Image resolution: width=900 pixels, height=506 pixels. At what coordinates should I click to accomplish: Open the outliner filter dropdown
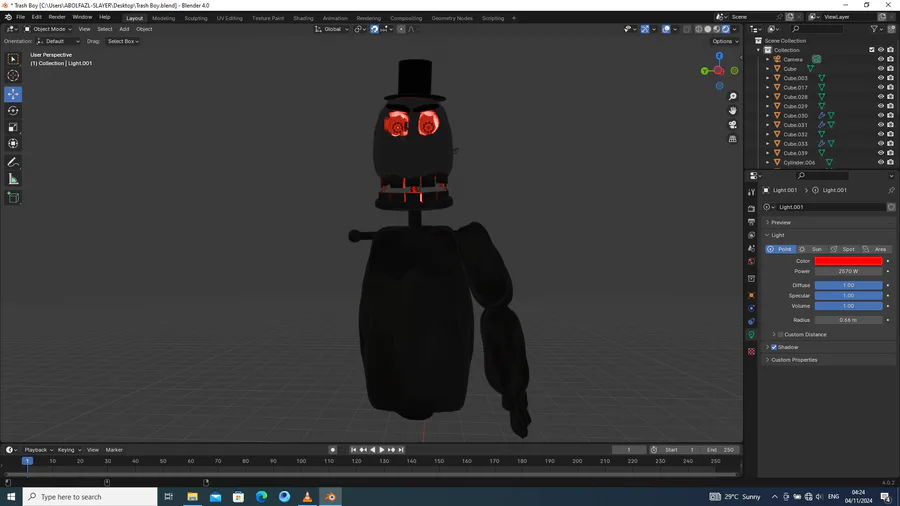[x=876, y=29]
